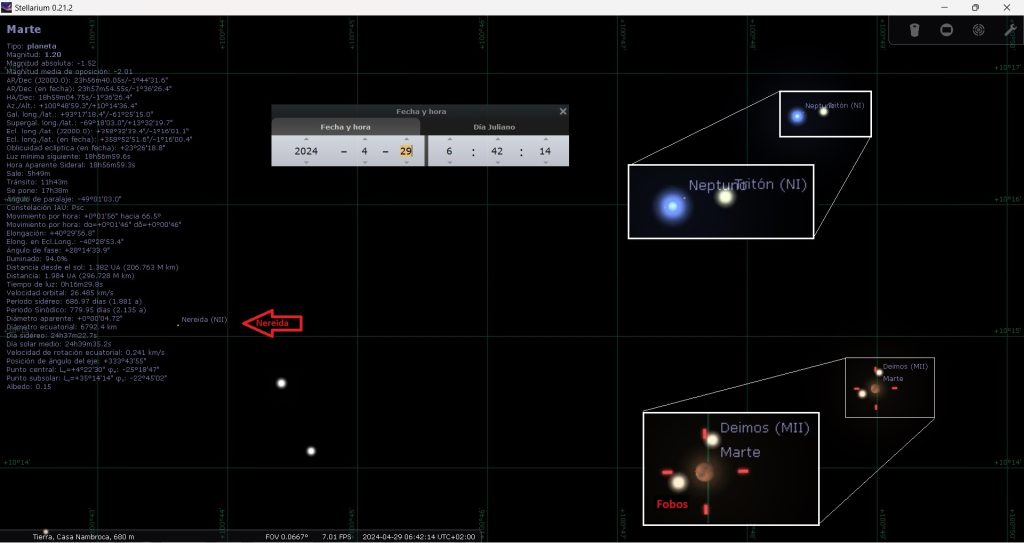Screen dimensions: 1024x543
Task: Decrease the year with down arrow
Action: pyautogui.click(x=306, y=162)
